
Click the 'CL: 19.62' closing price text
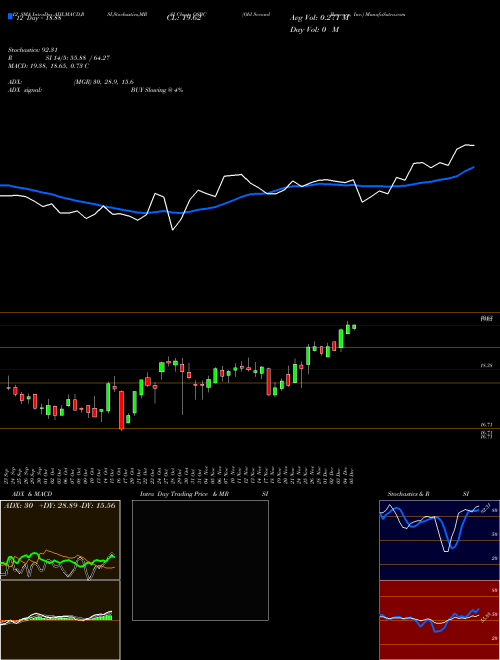tap(184, 18)
